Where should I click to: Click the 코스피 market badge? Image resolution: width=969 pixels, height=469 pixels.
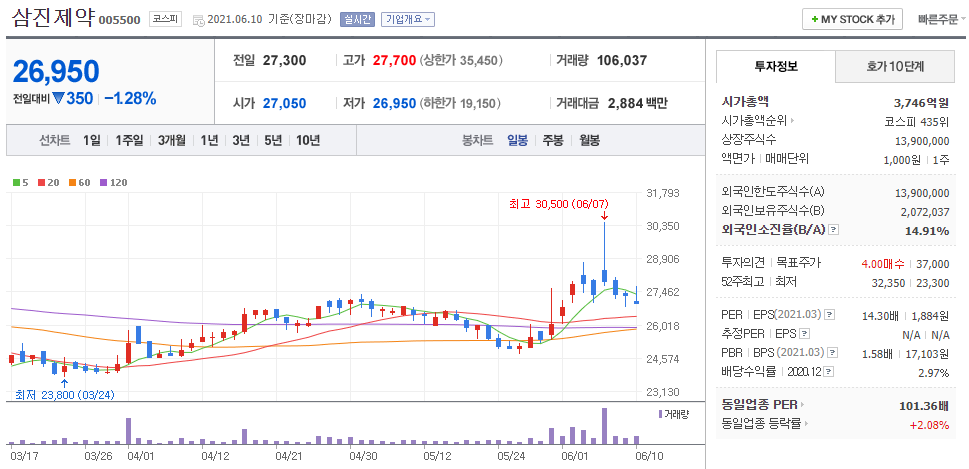[164, 19]
